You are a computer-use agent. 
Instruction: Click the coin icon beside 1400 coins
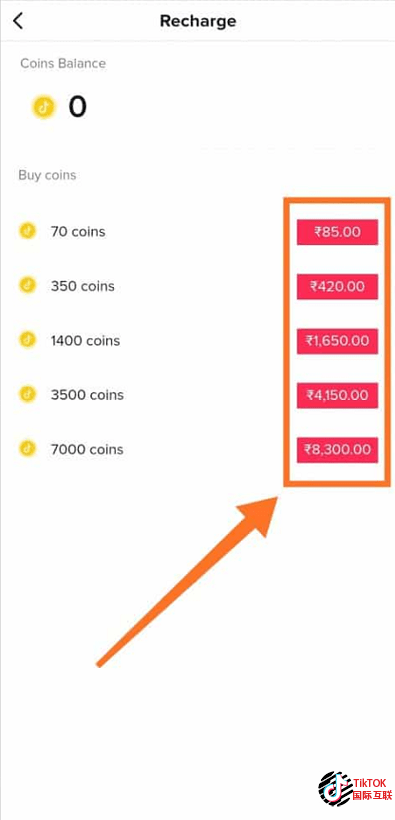coord(28,340)
